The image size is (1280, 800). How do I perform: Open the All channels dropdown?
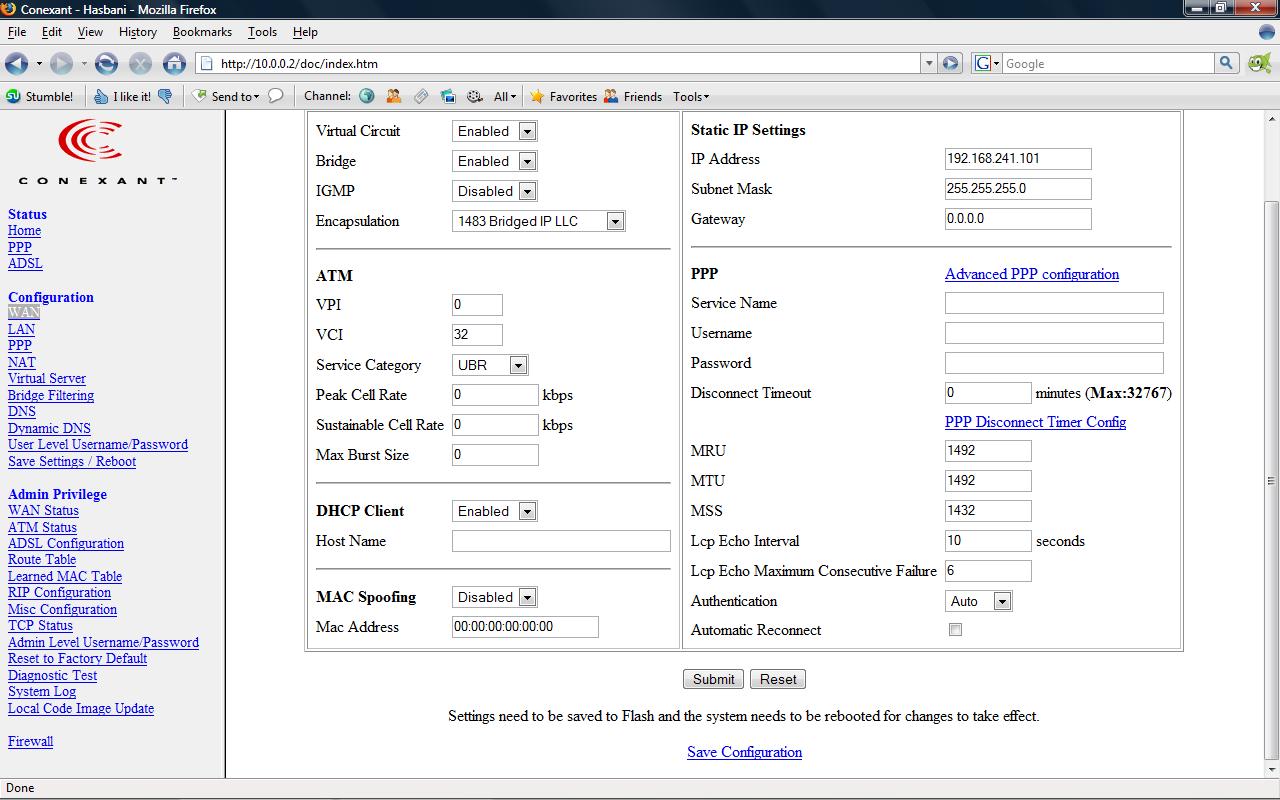coord(505,97)
